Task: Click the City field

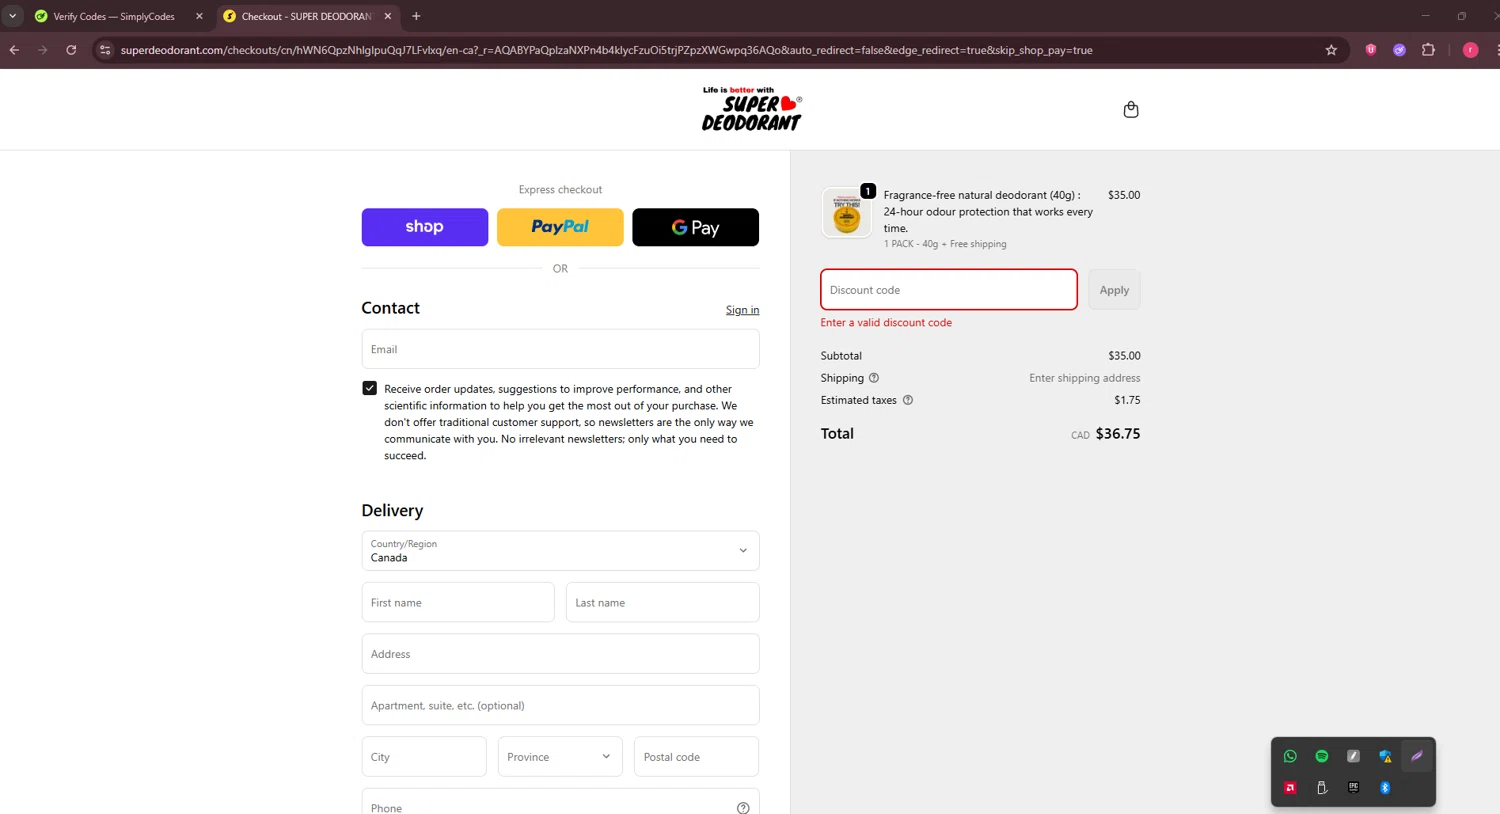Action: click(x=424, y=757)
